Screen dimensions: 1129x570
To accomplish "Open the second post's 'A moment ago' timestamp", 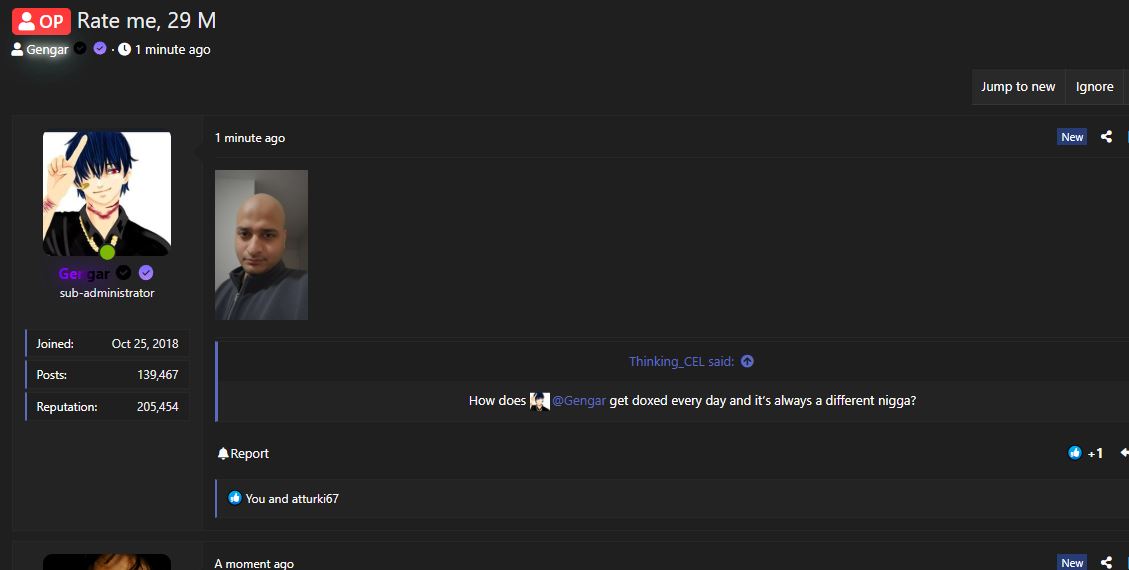I will coord(254,564).
